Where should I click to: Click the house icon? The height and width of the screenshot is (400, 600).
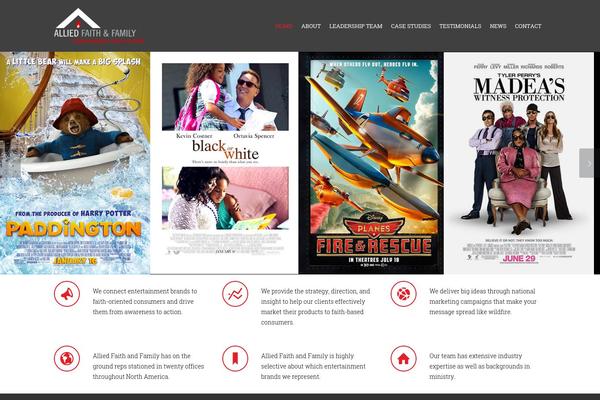click(x=403, y=359)
